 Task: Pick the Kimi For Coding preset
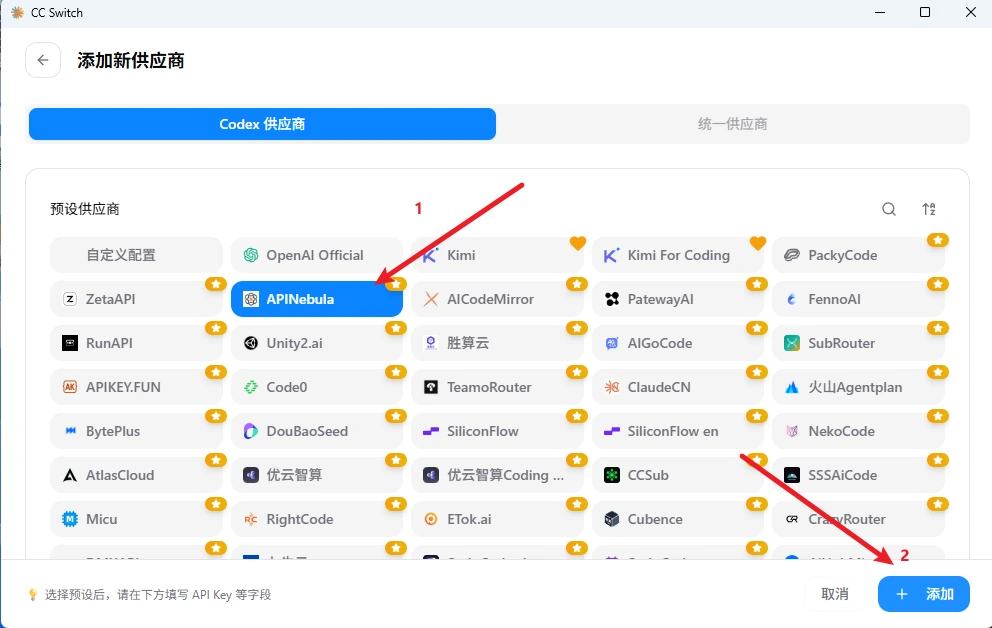(678, 255)
